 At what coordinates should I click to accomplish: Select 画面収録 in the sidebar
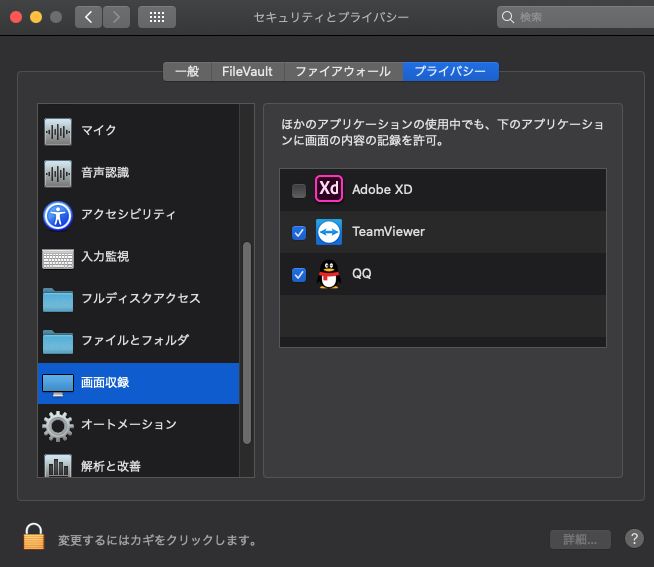tap(138, 383)
